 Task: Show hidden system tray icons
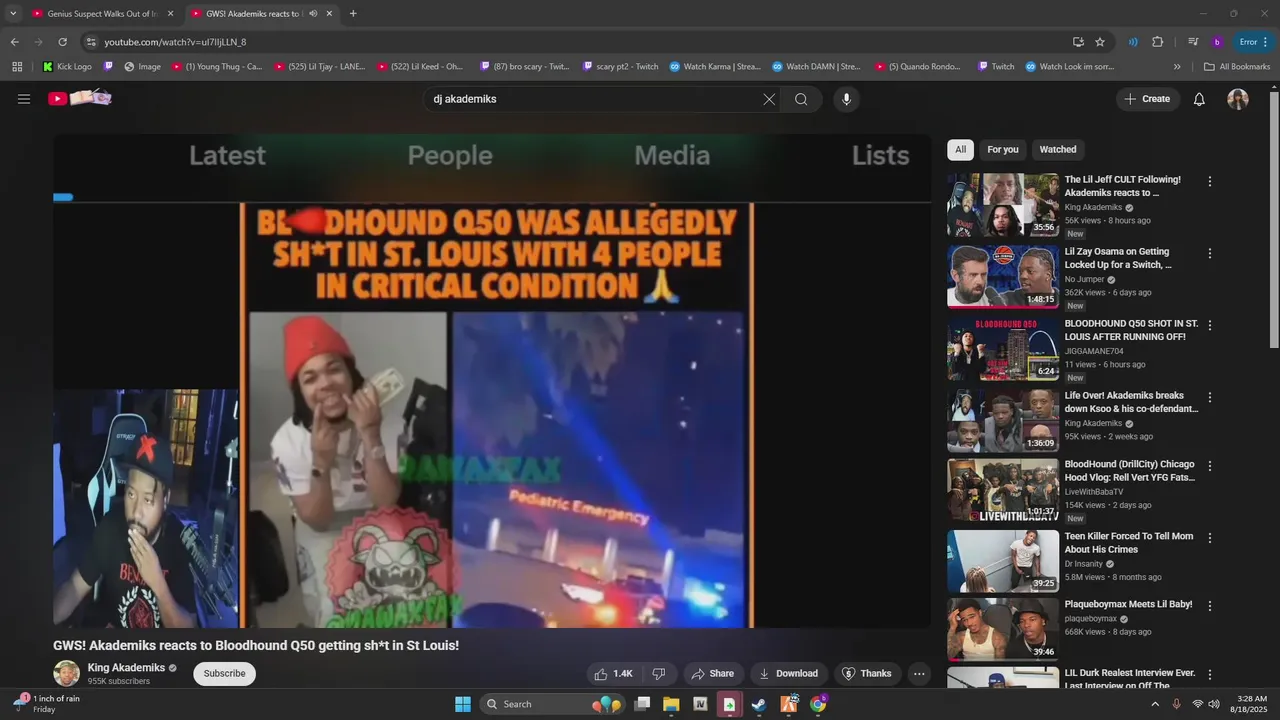[x=1155, y=704]
